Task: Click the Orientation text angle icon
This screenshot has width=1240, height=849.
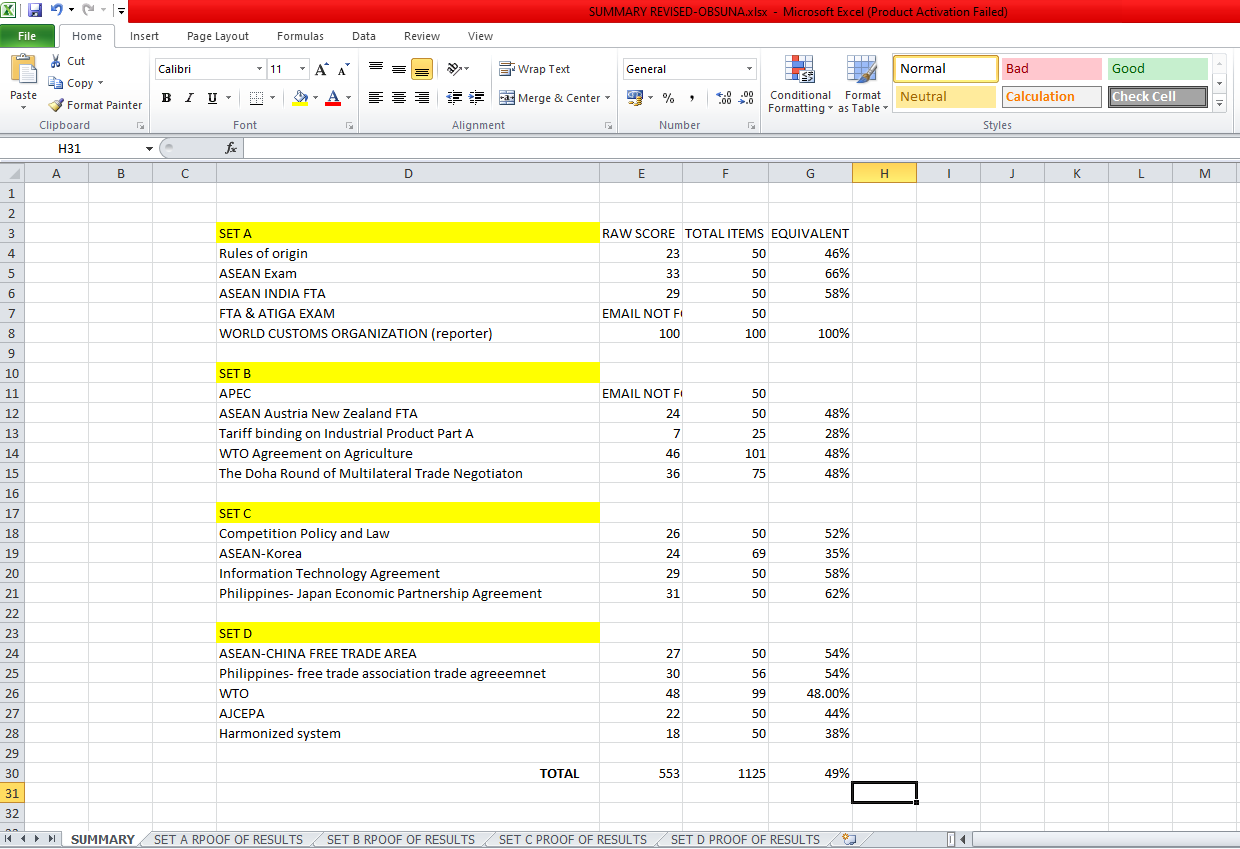Action: click(453, 69)
